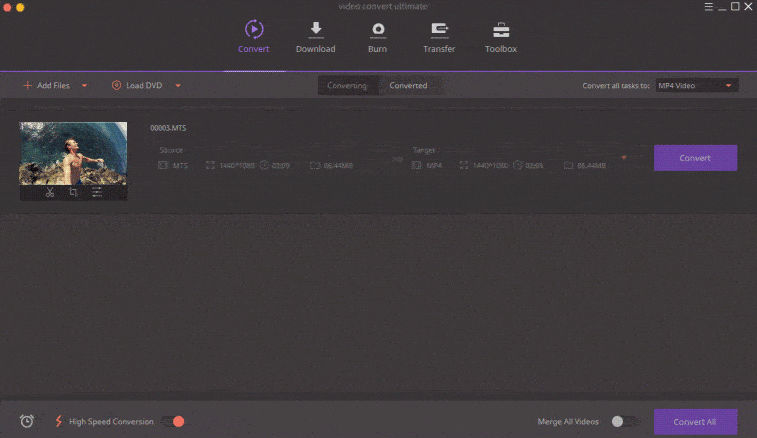Open the Convert section icon
The width and height of the screenshot is (757, 438).
(254, 29)
